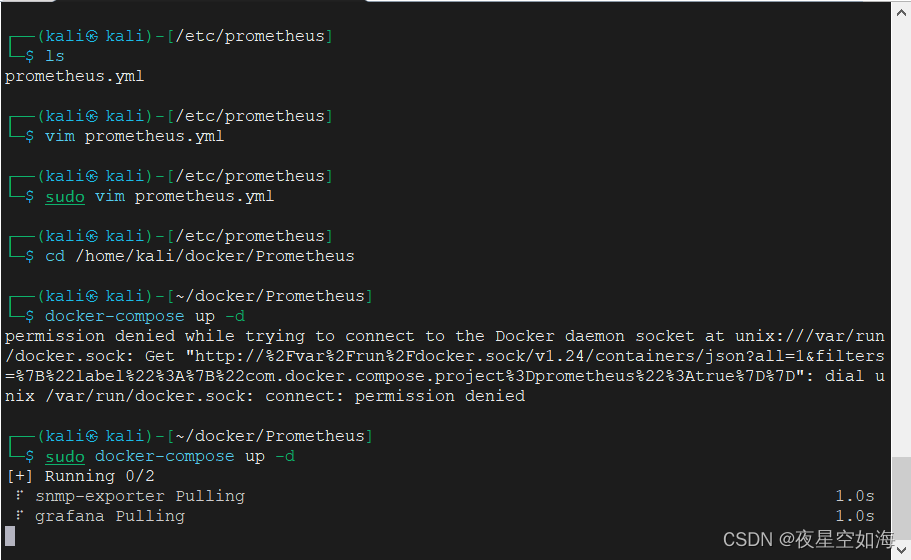Click the block cursor at the terminal bottom
The height and width of the screenshot is (560, 911).
coord(10,536)
